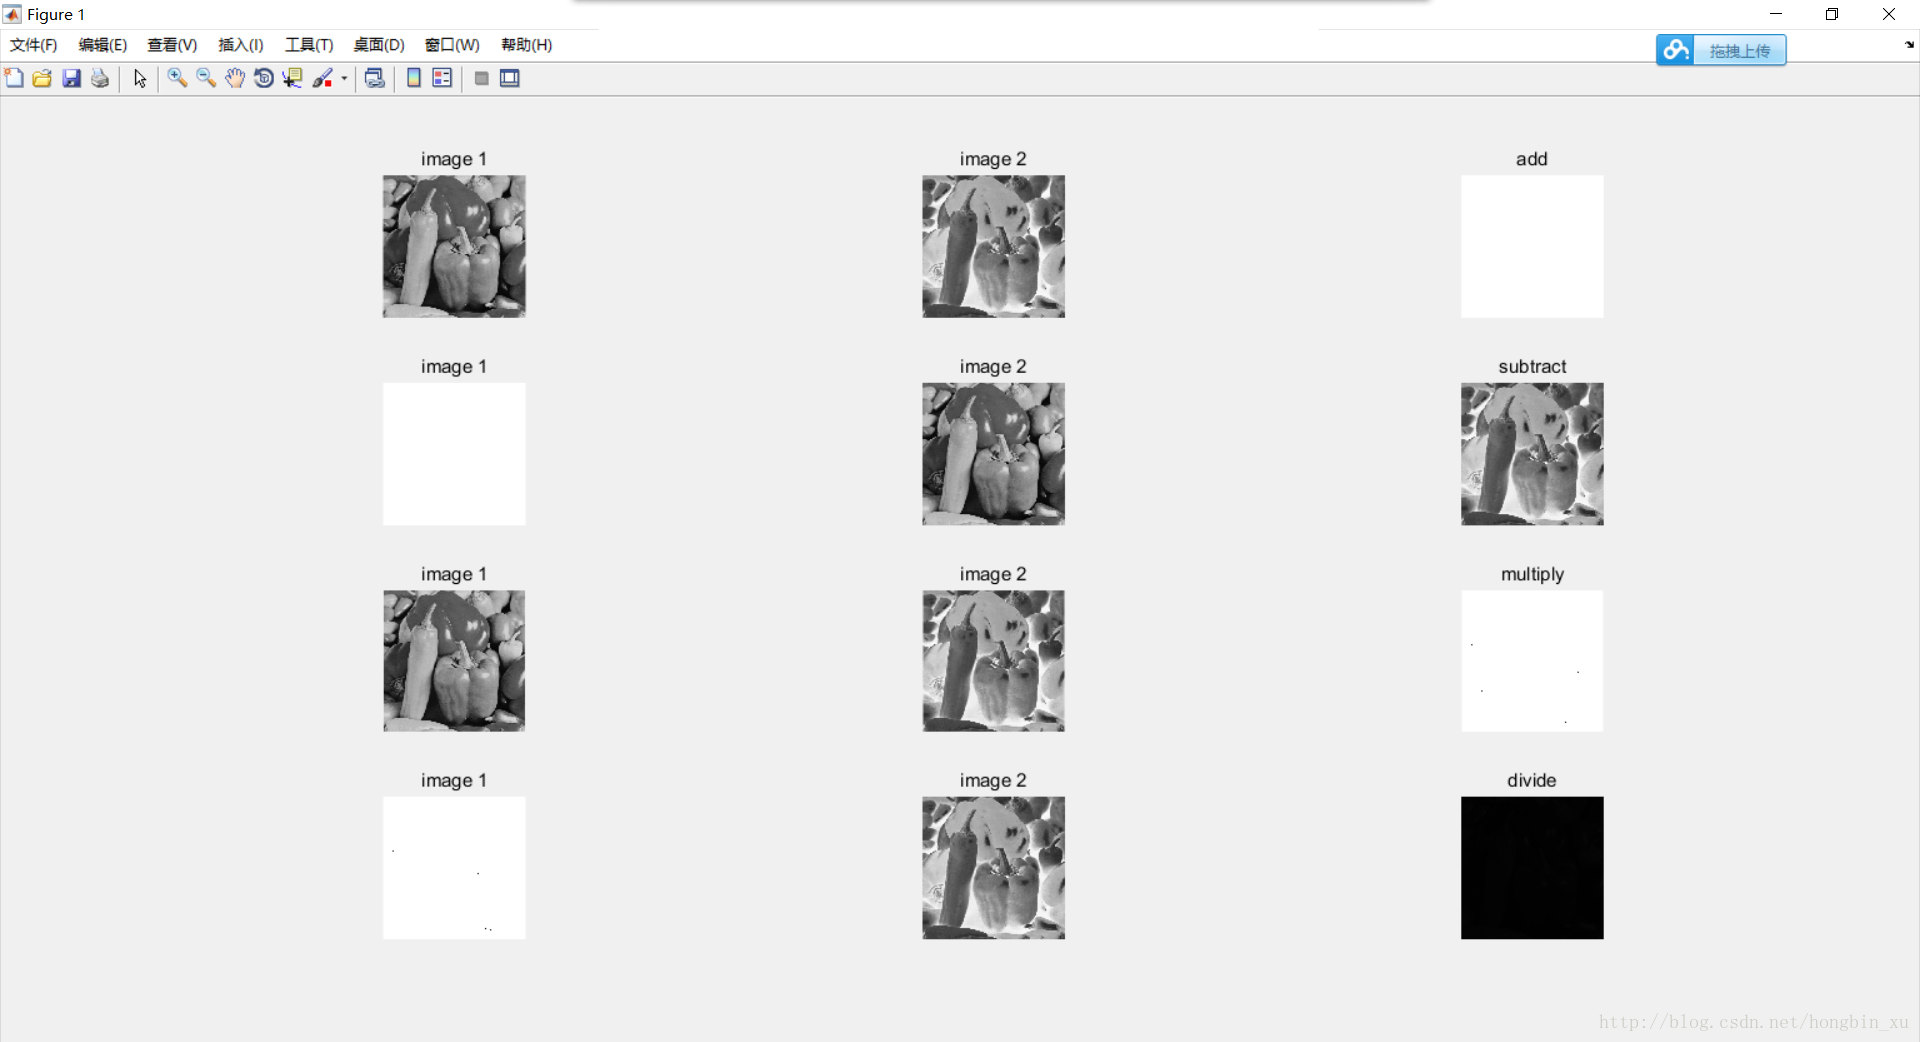Open the 插入(I) menu
Viewport: 1920px width, 1042px height.
click(241, 45)
